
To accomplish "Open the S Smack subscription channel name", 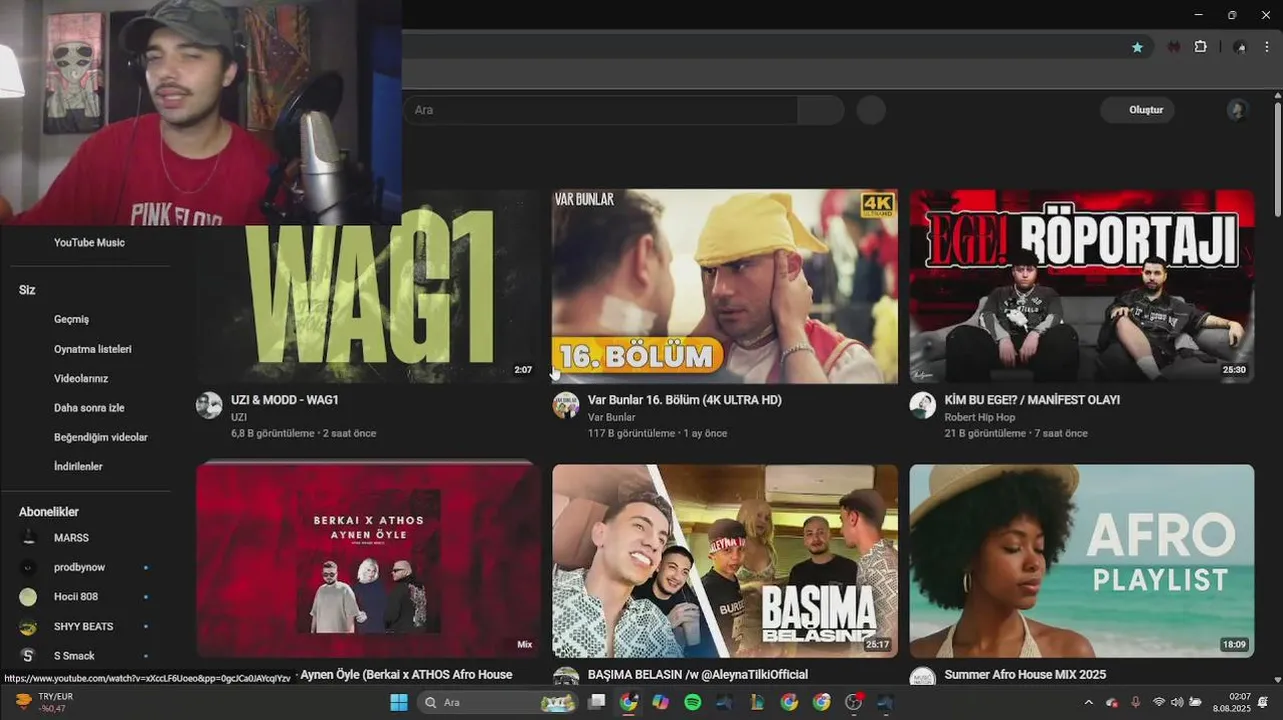I will click(74, 656).
